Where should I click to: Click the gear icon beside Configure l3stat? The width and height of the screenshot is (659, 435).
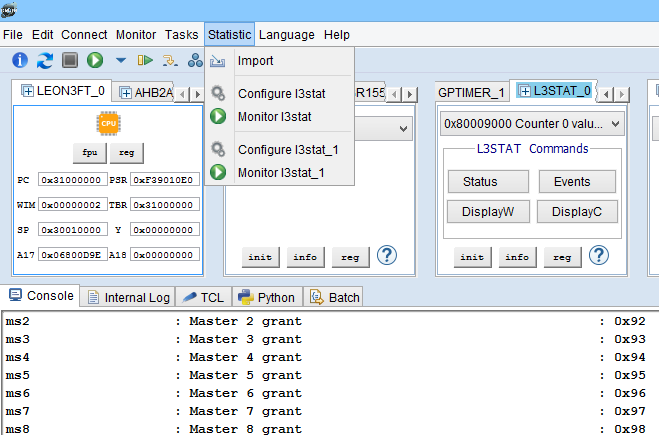[x=218, y=93]
